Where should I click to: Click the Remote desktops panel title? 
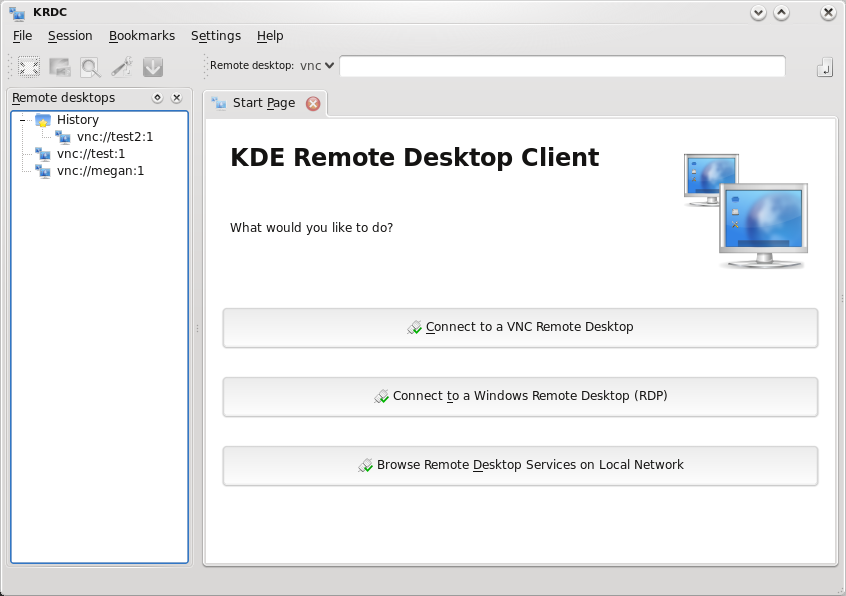[63, 98]
